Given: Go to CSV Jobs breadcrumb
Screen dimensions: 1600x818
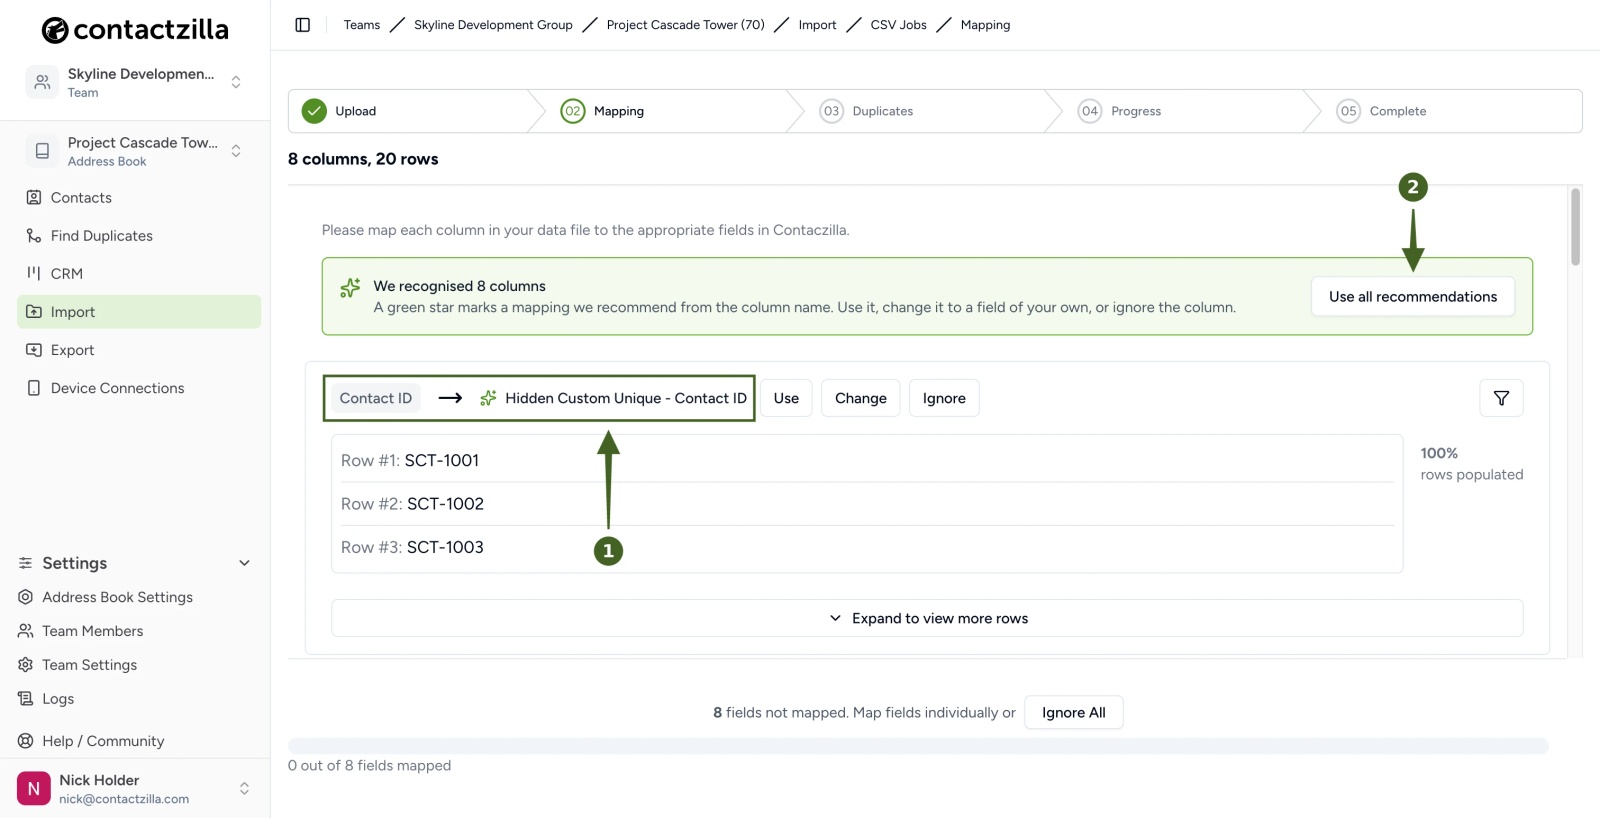Looking at the screenshot, I should pyautogui.click(x=898, y=25).
